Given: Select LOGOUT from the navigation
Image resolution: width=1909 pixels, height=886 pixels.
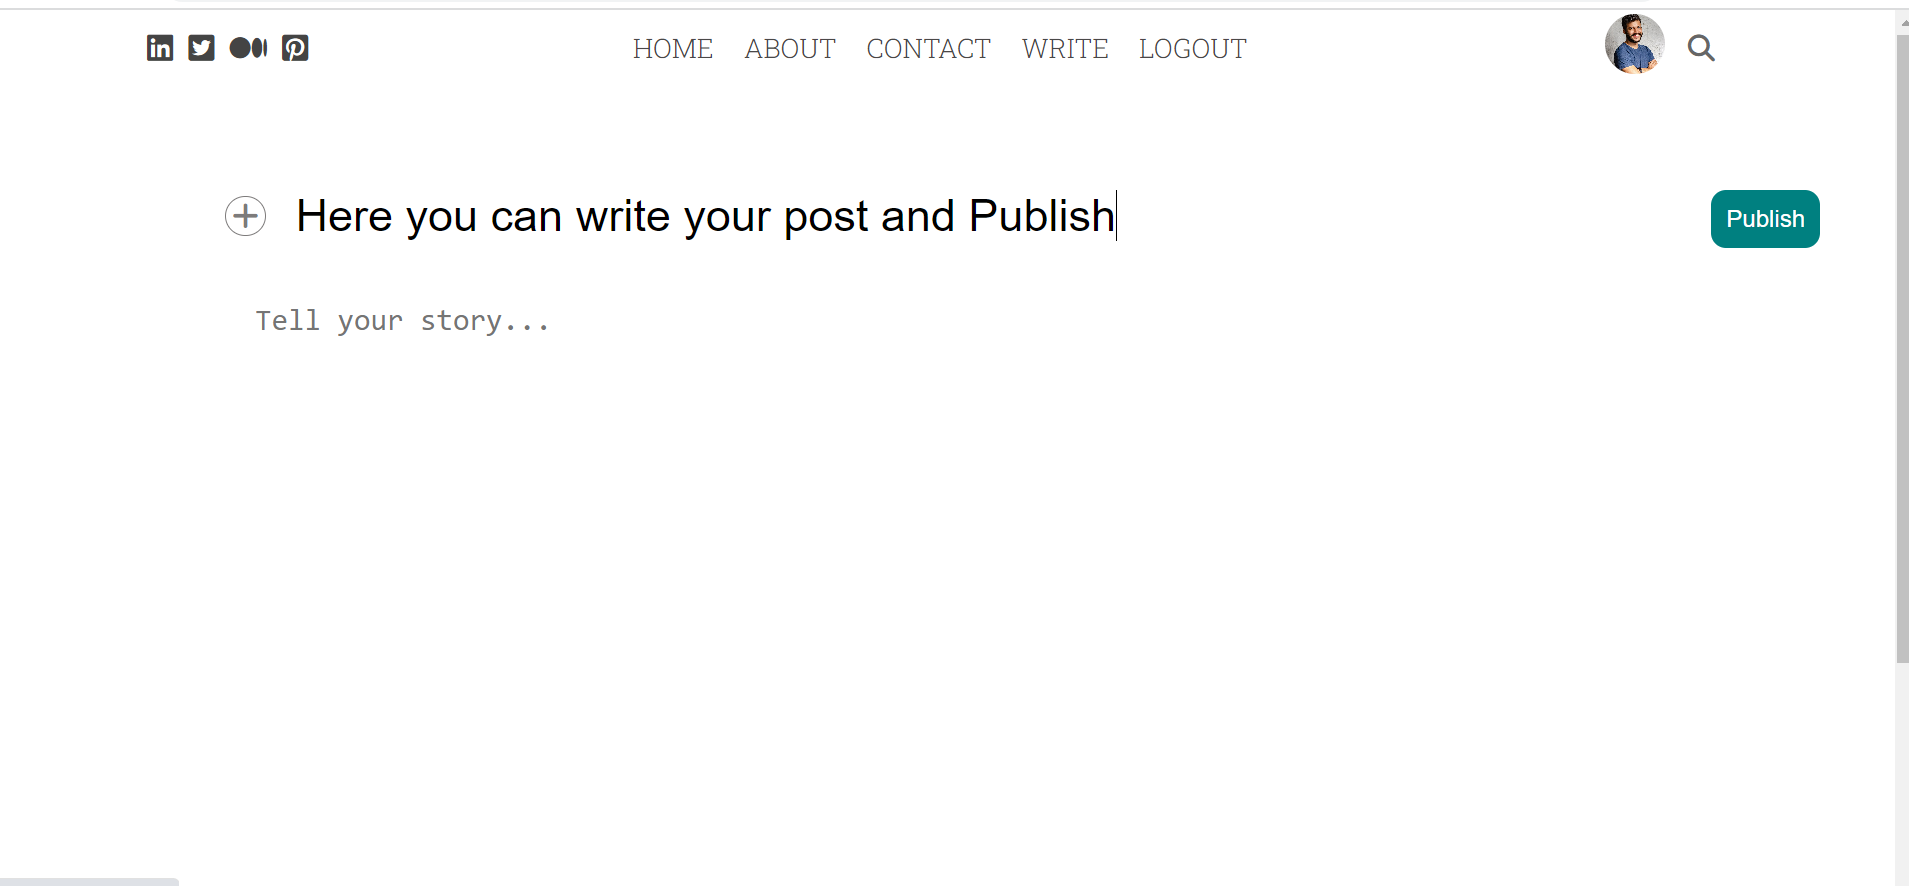Looking at the screenshot, I should coord(1192,48).
